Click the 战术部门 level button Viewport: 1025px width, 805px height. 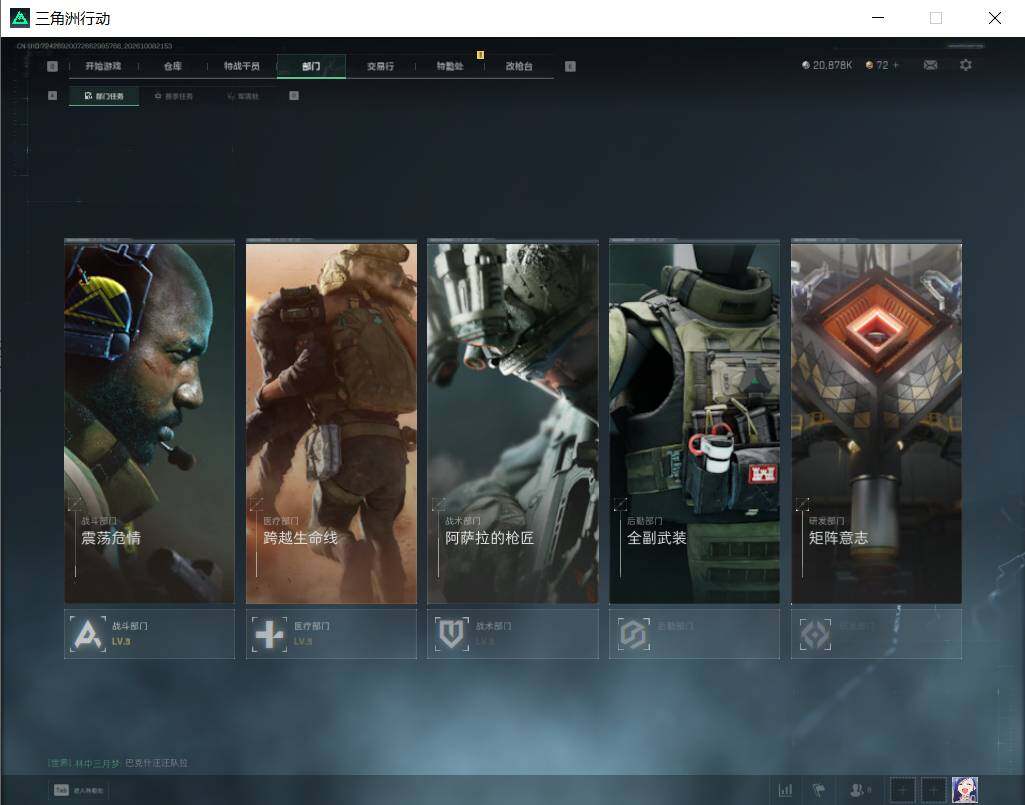513,634
